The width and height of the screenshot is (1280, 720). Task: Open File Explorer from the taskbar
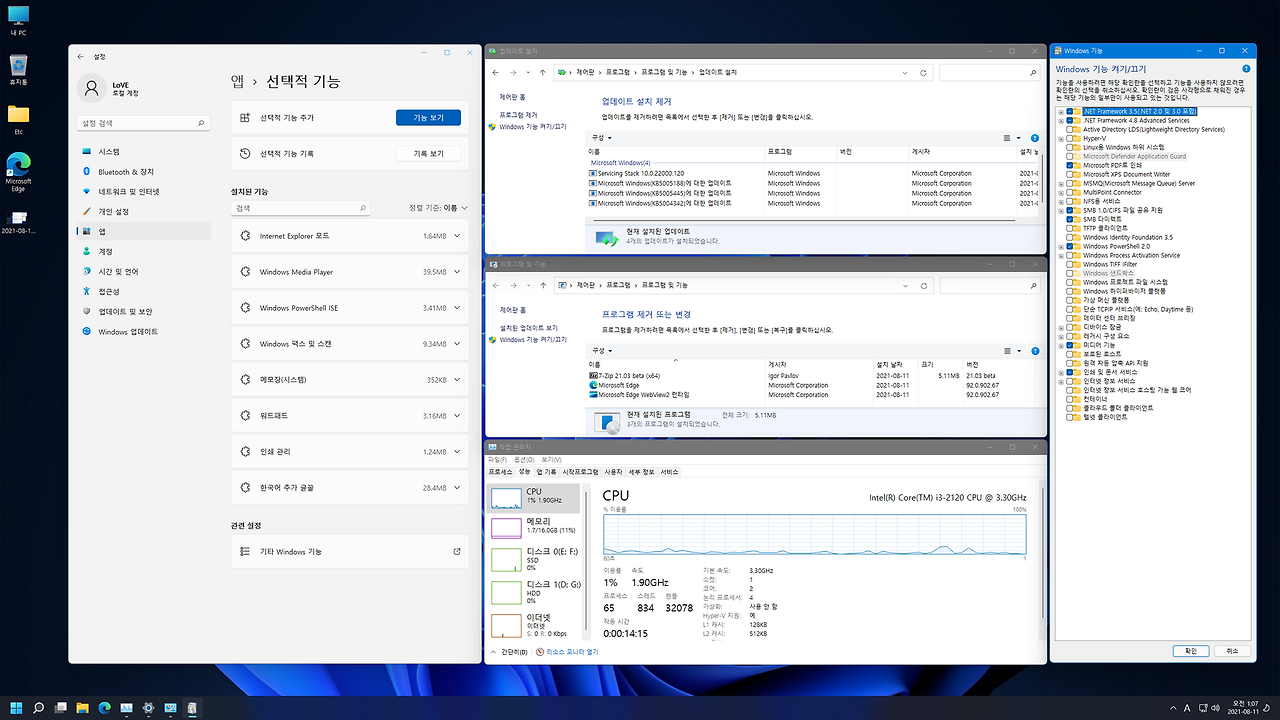click(82, 708)
